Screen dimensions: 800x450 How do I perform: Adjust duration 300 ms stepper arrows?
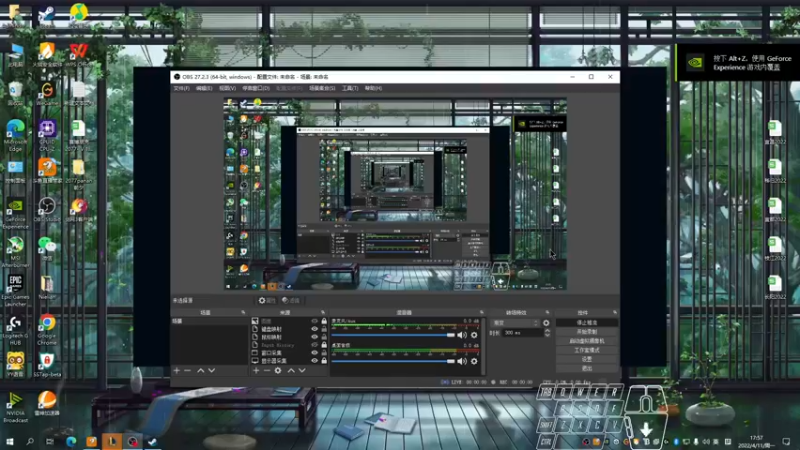pos(547,333)
